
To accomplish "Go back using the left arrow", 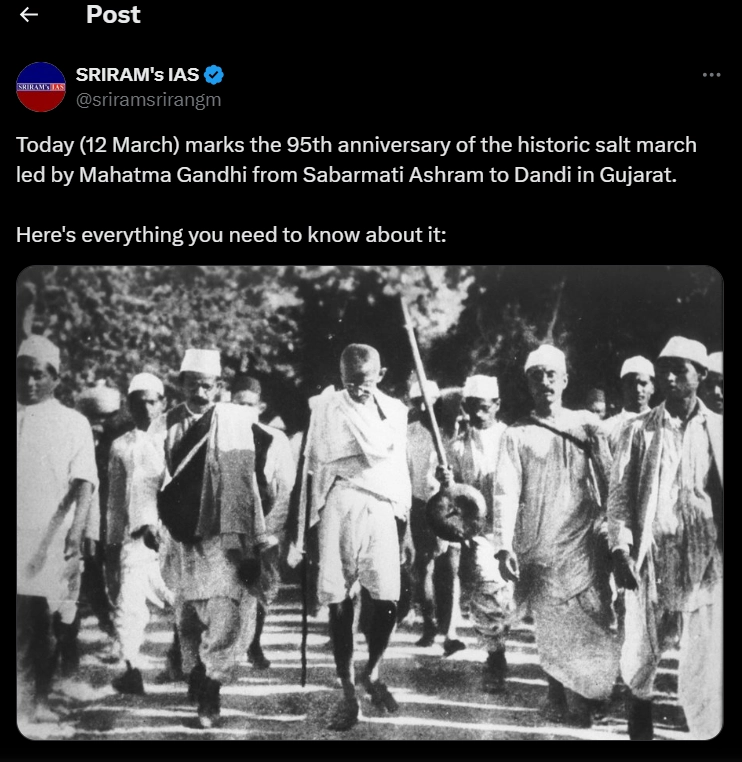I will [x=29, y=15].
